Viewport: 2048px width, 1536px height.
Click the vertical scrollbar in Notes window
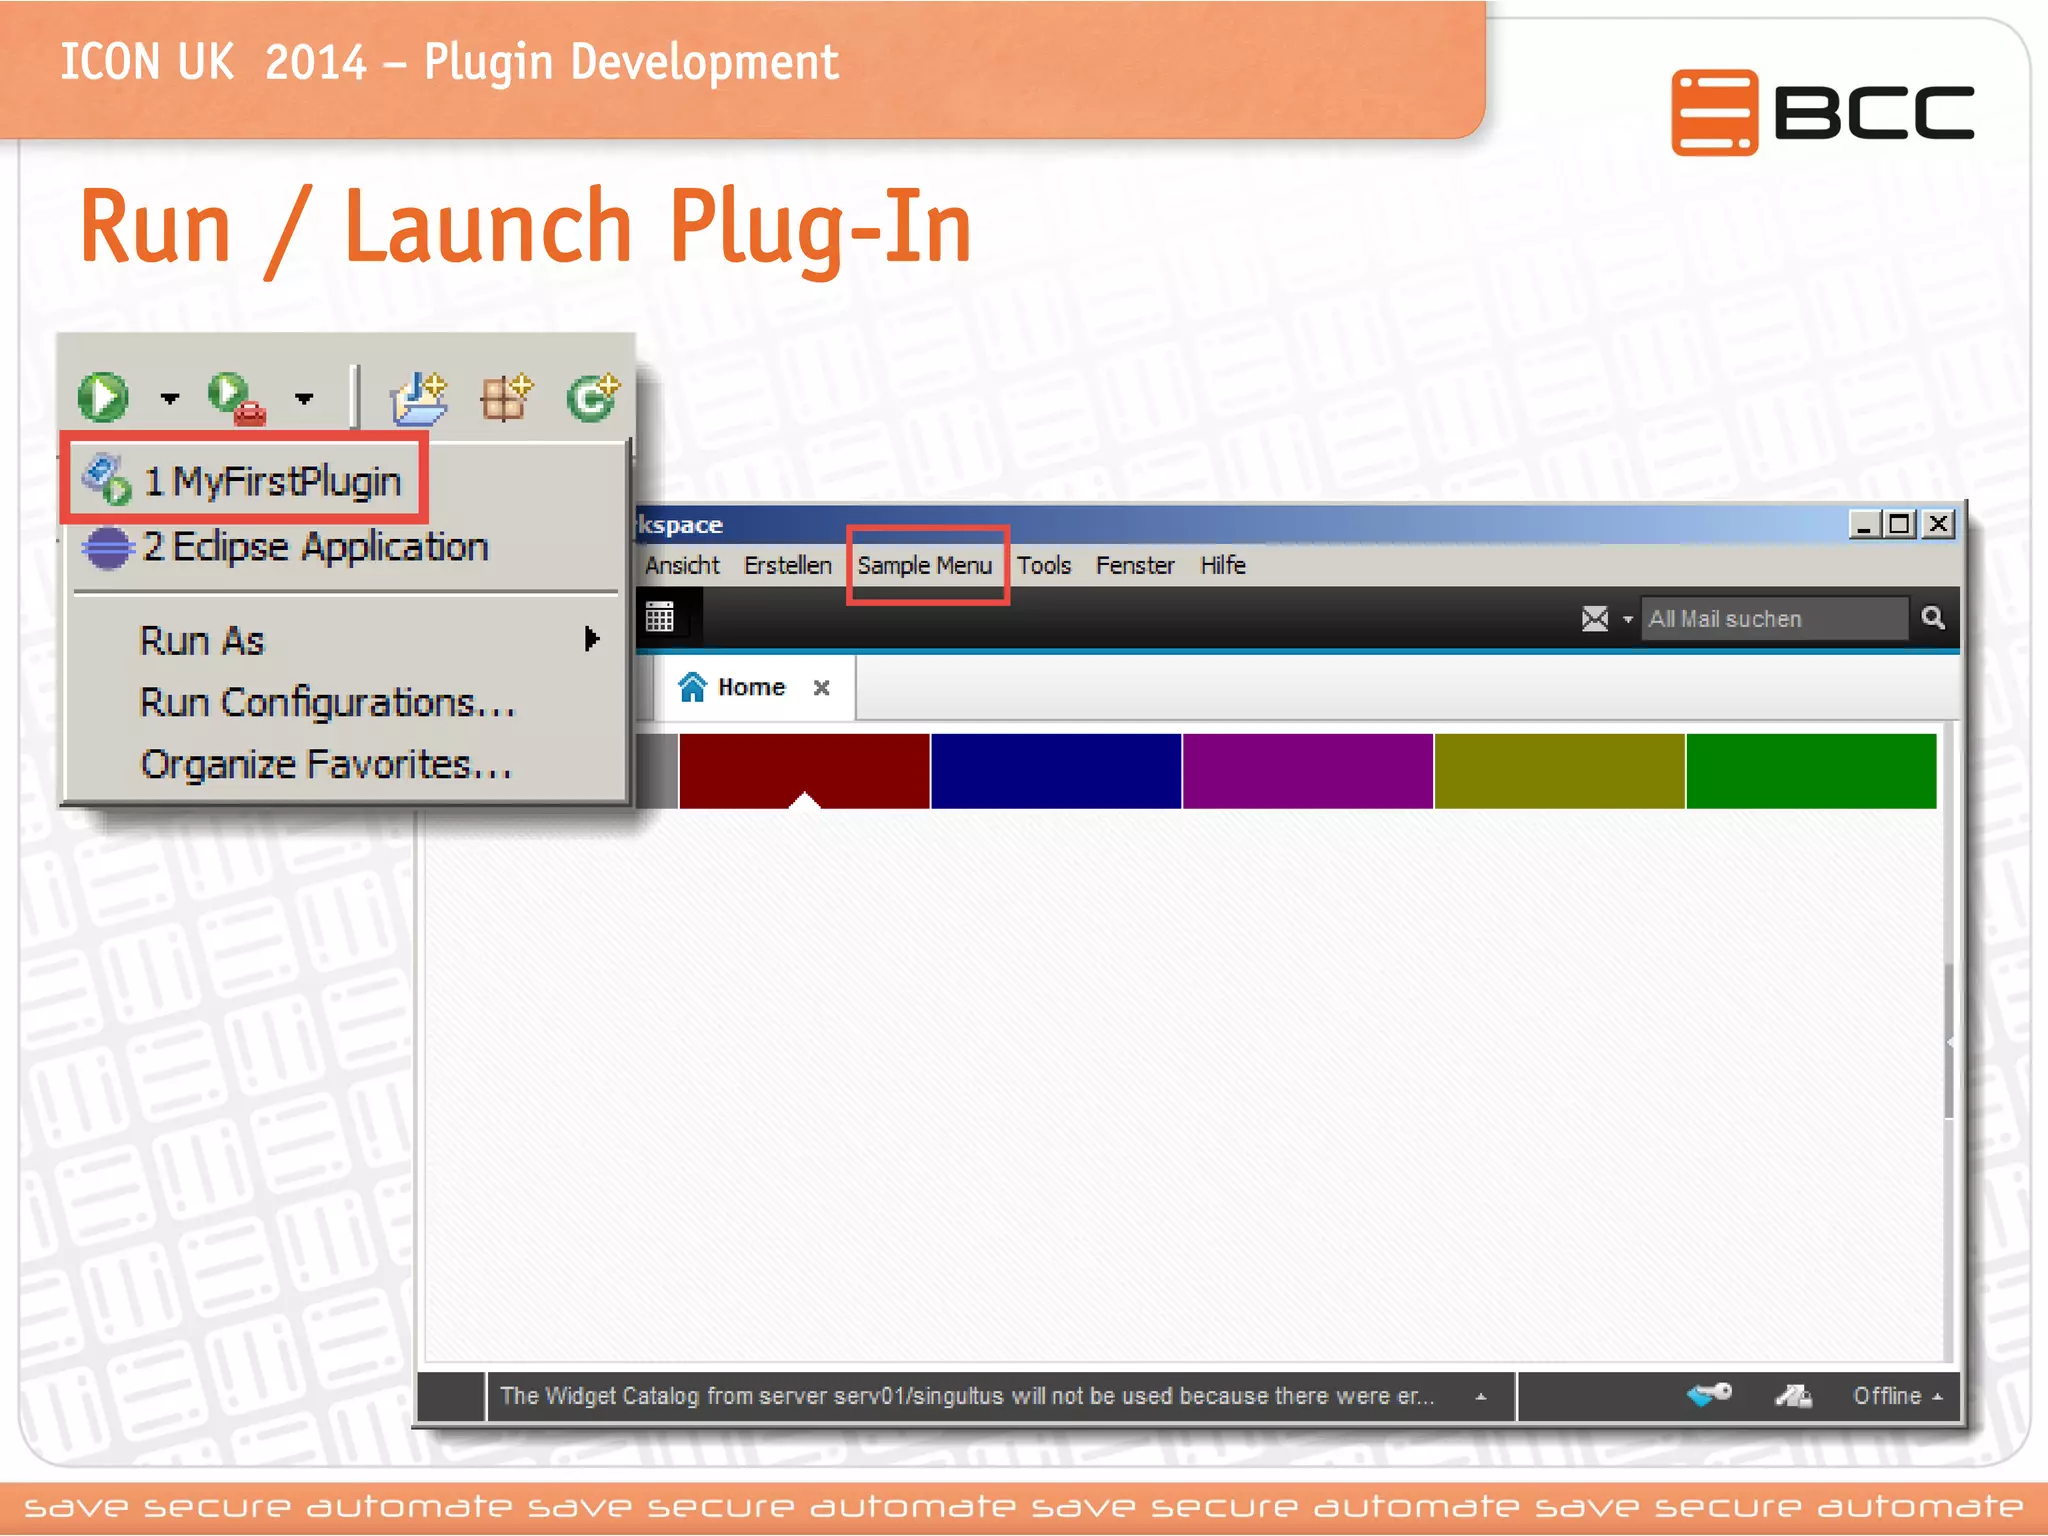pyautogui.click(x=1950, y=1040)
